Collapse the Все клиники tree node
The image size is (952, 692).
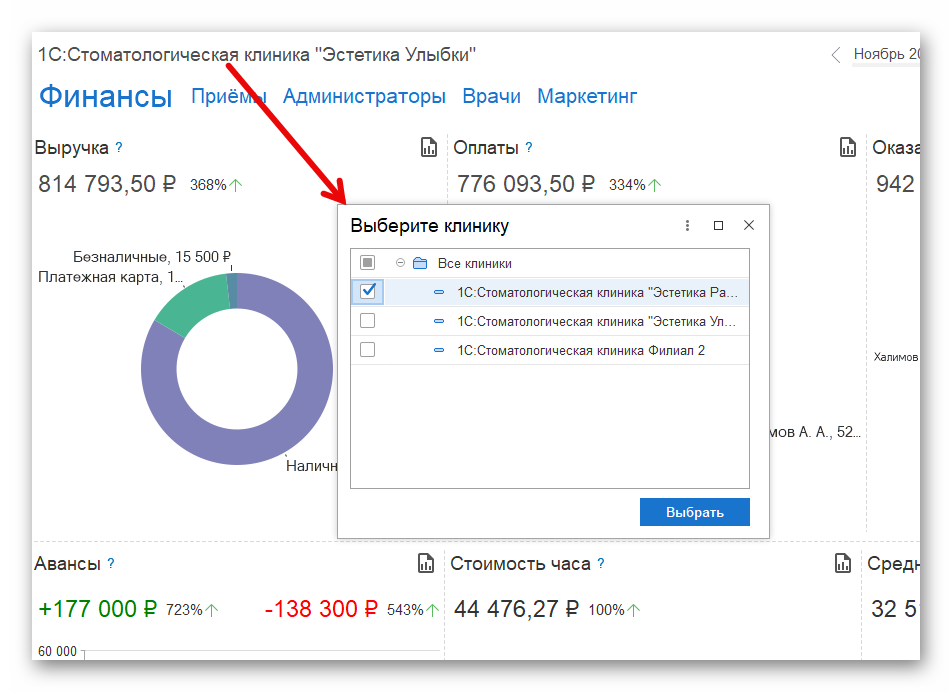coord(400,263)
